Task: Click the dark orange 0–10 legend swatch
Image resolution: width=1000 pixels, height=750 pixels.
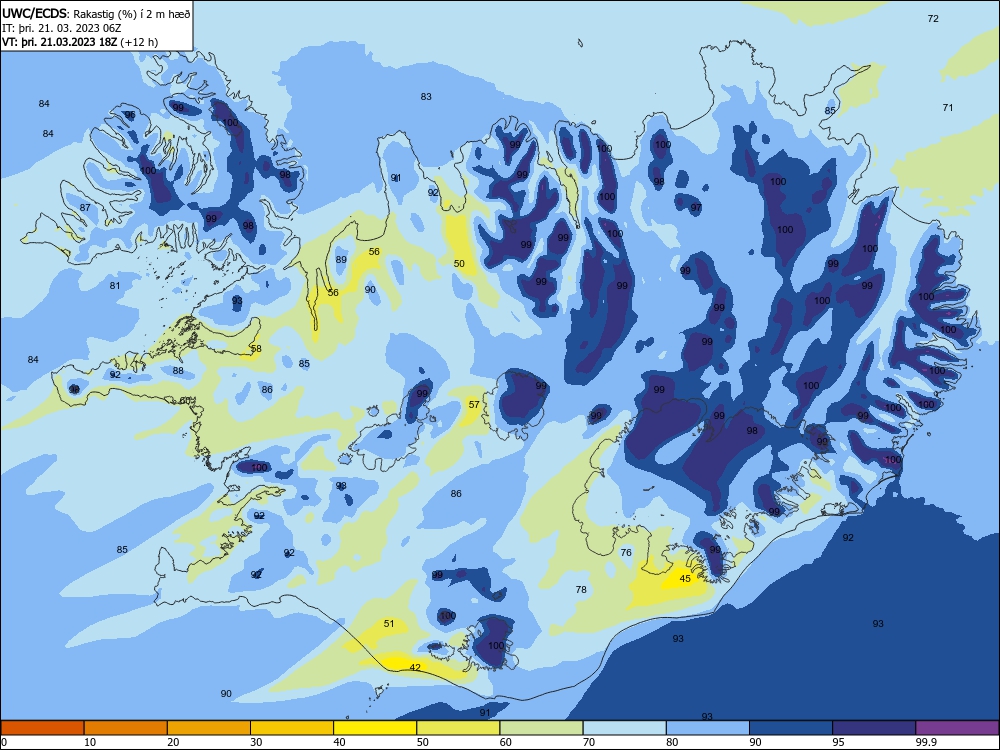Action: (42, 728)
